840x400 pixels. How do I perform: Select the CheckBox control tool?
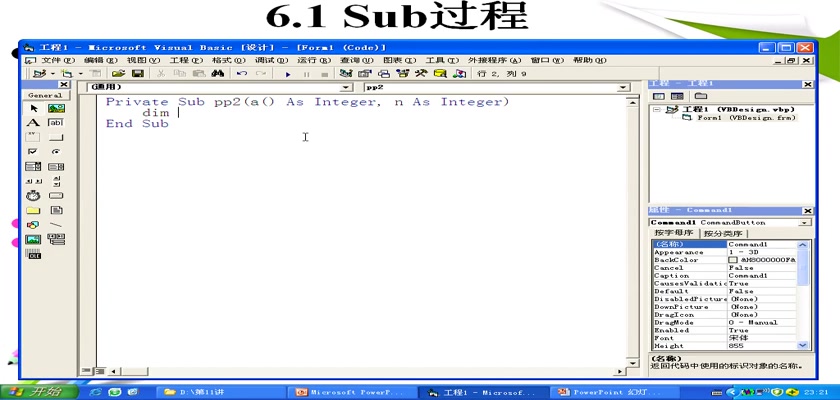coord(34,152)
